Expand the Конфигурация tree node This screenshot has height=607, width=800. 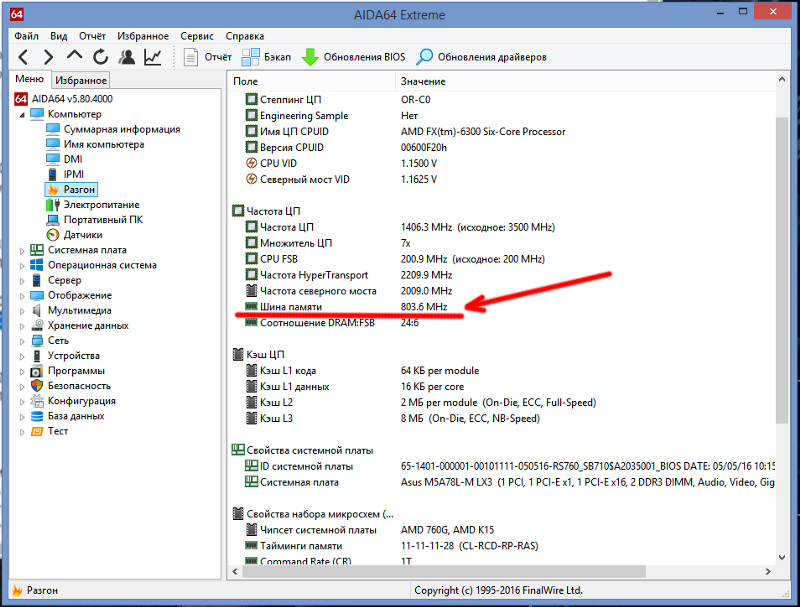[x=22, y=401]
